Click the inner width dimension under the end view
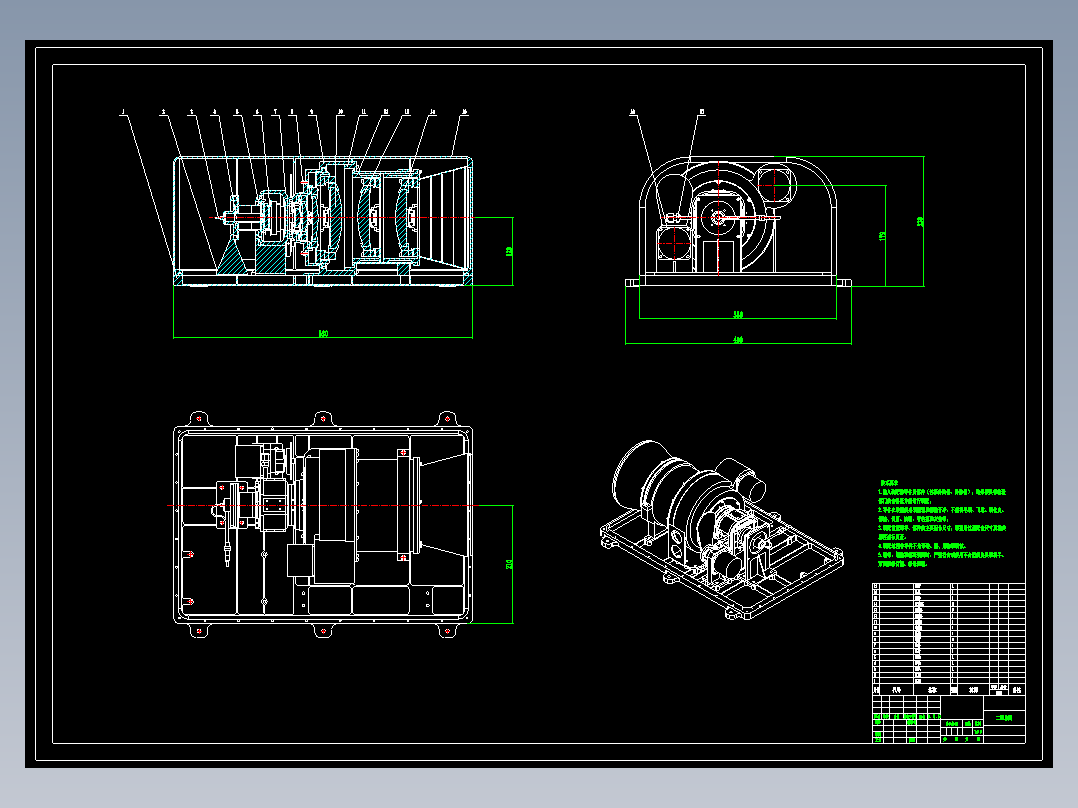Image resolution: width=1078 pixels, height=808 pixels. tap(738, 315)
